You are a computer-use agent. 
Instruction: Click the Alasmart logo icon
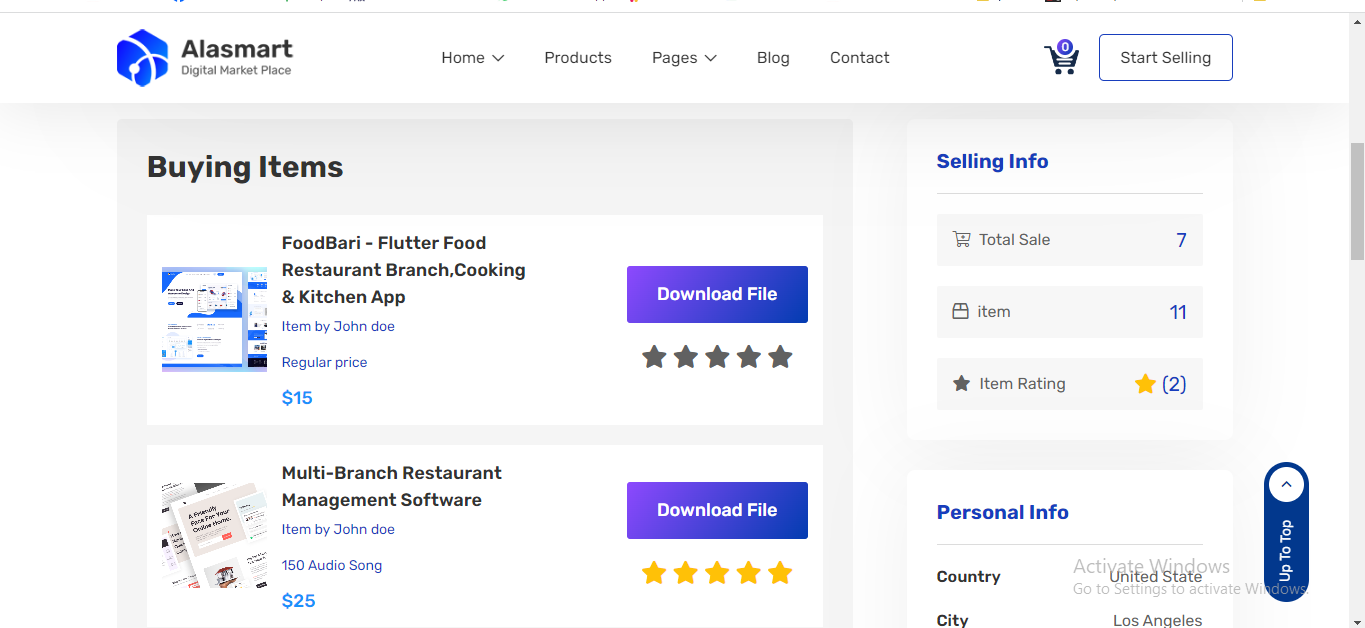[142, 58]
